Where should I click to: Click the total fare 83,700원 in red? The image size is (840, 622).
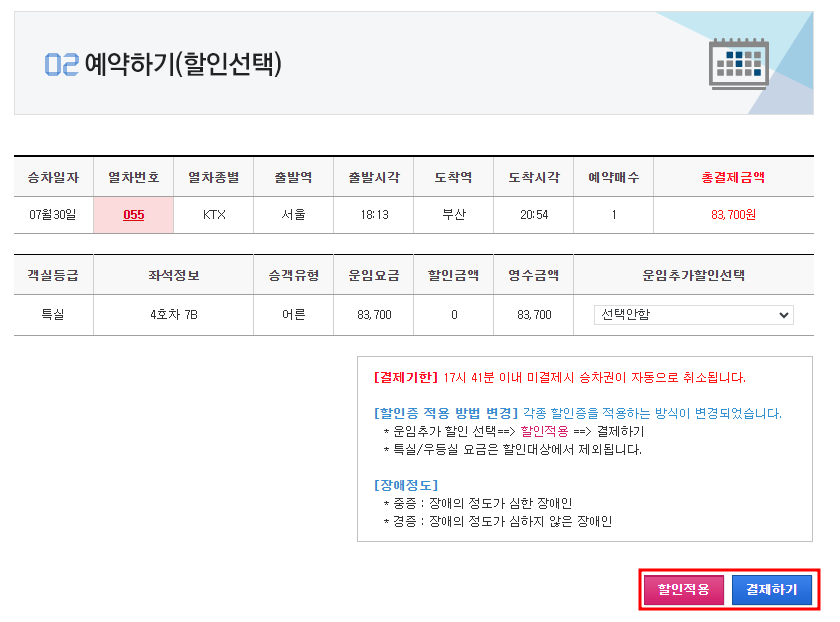[731, 214]
